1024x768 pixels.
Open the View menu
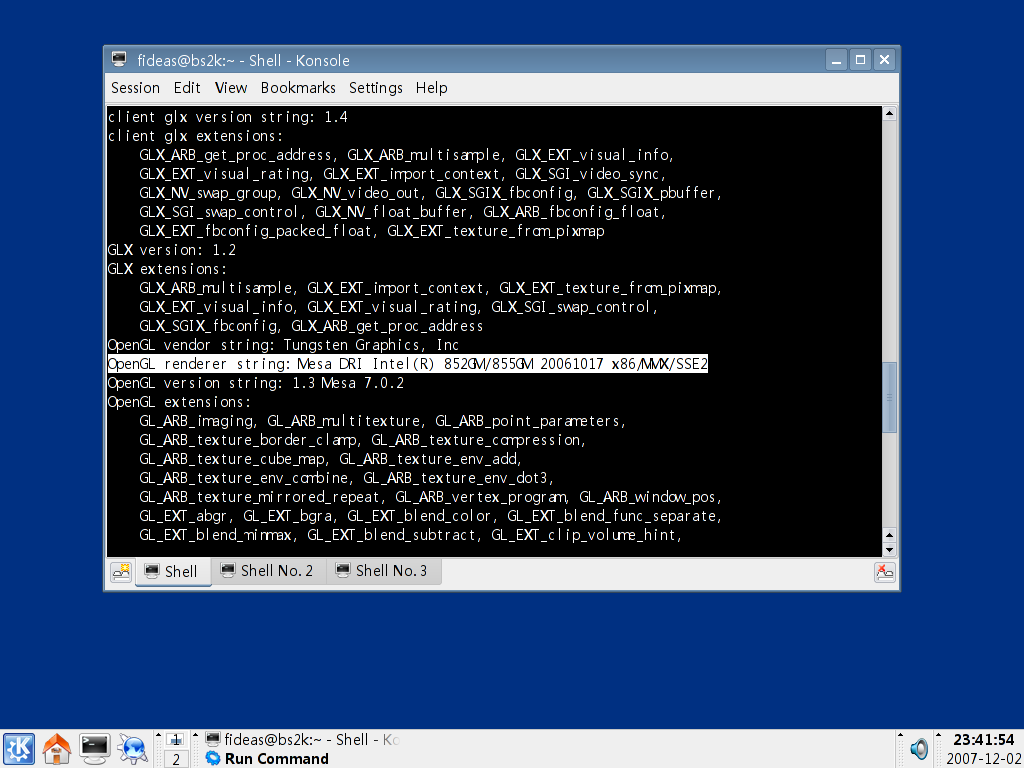(231, 88)
